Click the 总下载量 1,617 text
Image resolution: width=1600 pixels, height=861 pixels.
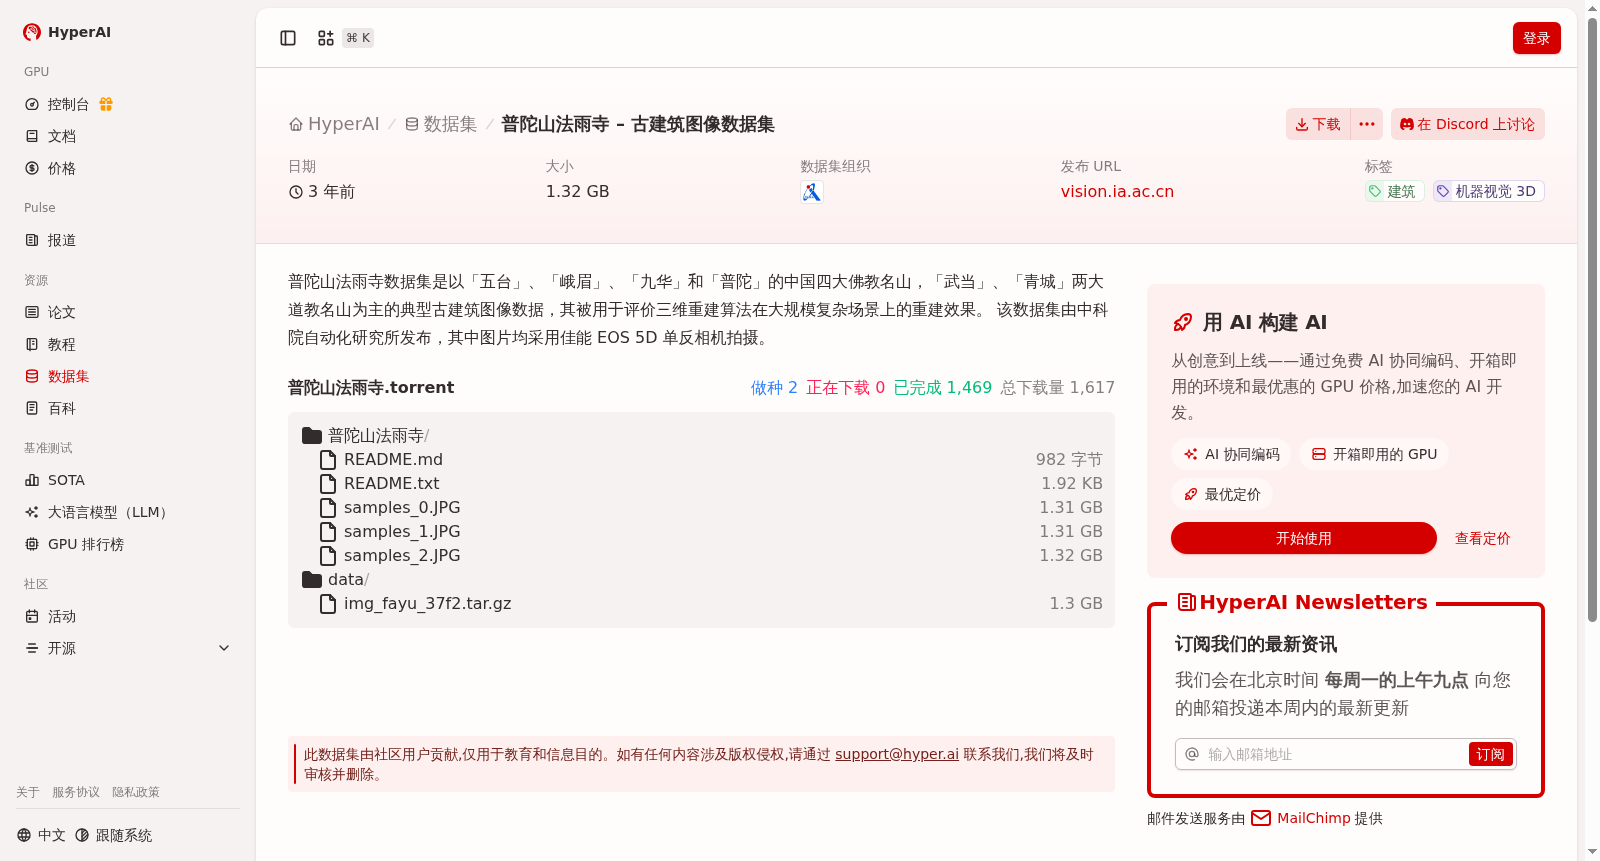pos(1057,387)
